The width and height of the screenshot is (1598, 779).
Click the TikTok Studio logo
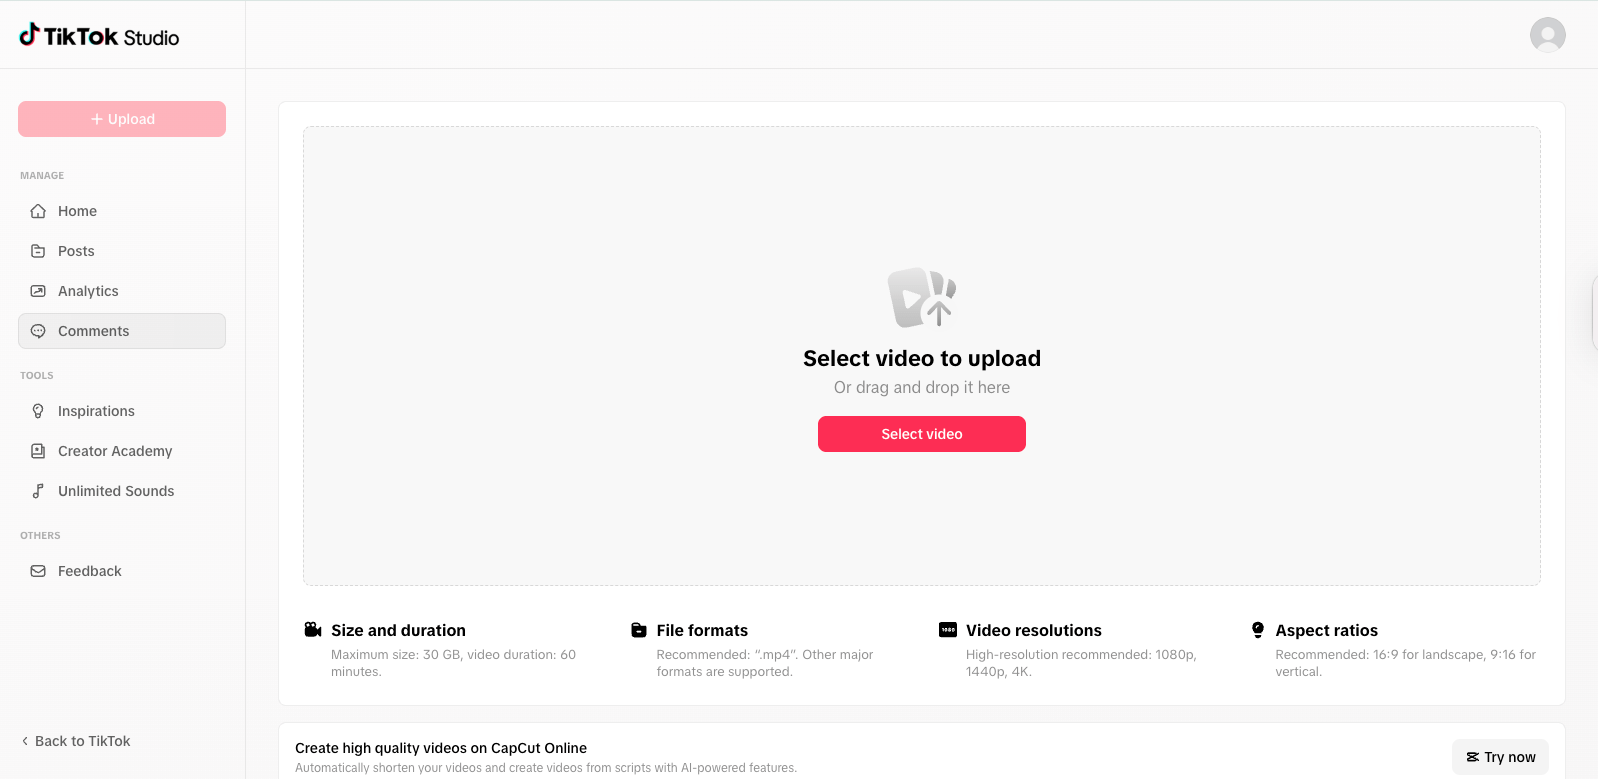(x=99, y=36)
